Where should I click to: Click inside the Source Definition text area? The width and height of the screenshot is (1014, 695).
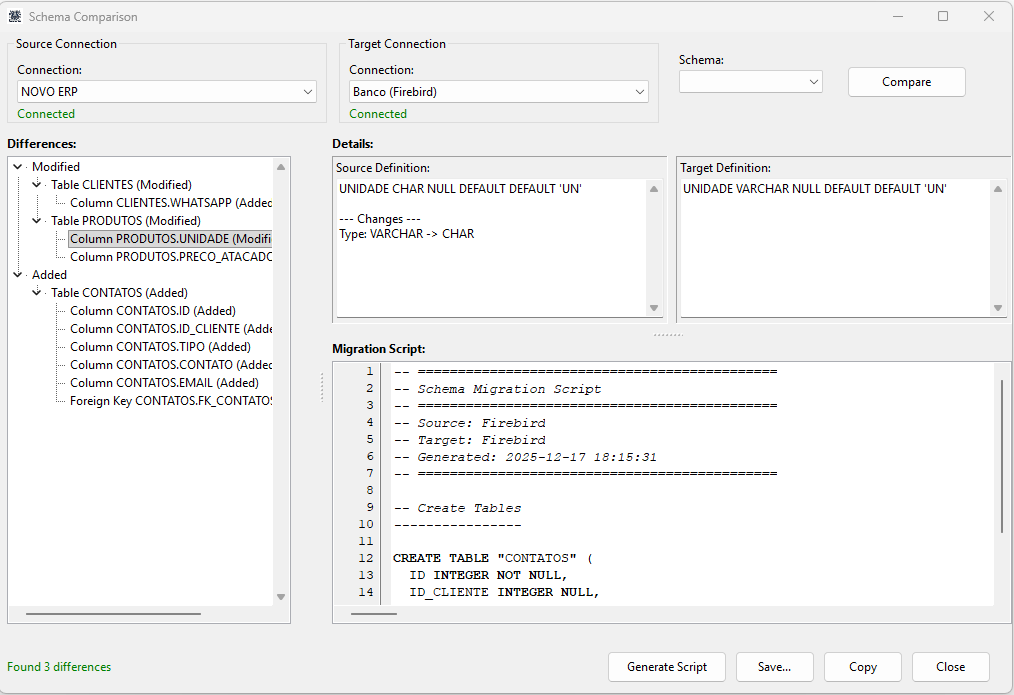click(491, 248)
